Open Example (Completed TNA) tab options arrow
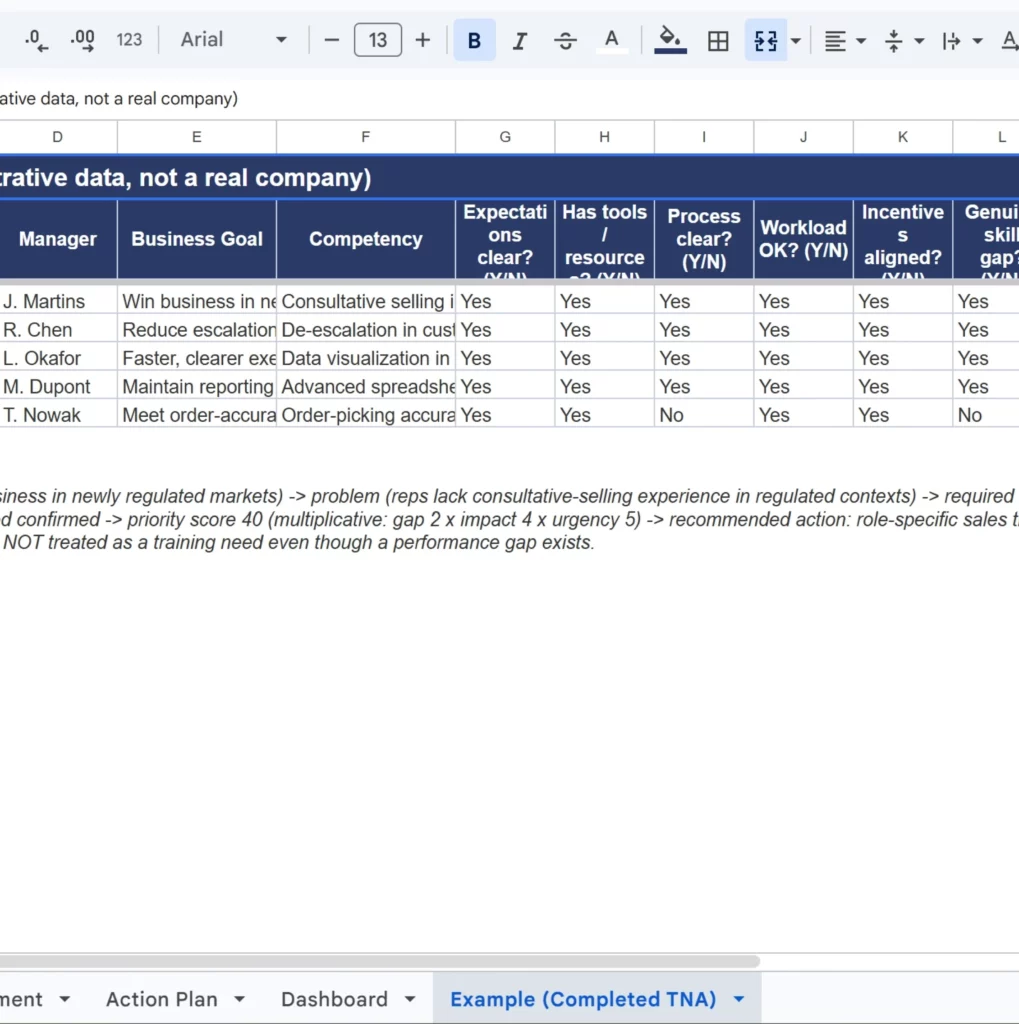1019x1024 pixels. pyautogui.click(x=739, y=999)
